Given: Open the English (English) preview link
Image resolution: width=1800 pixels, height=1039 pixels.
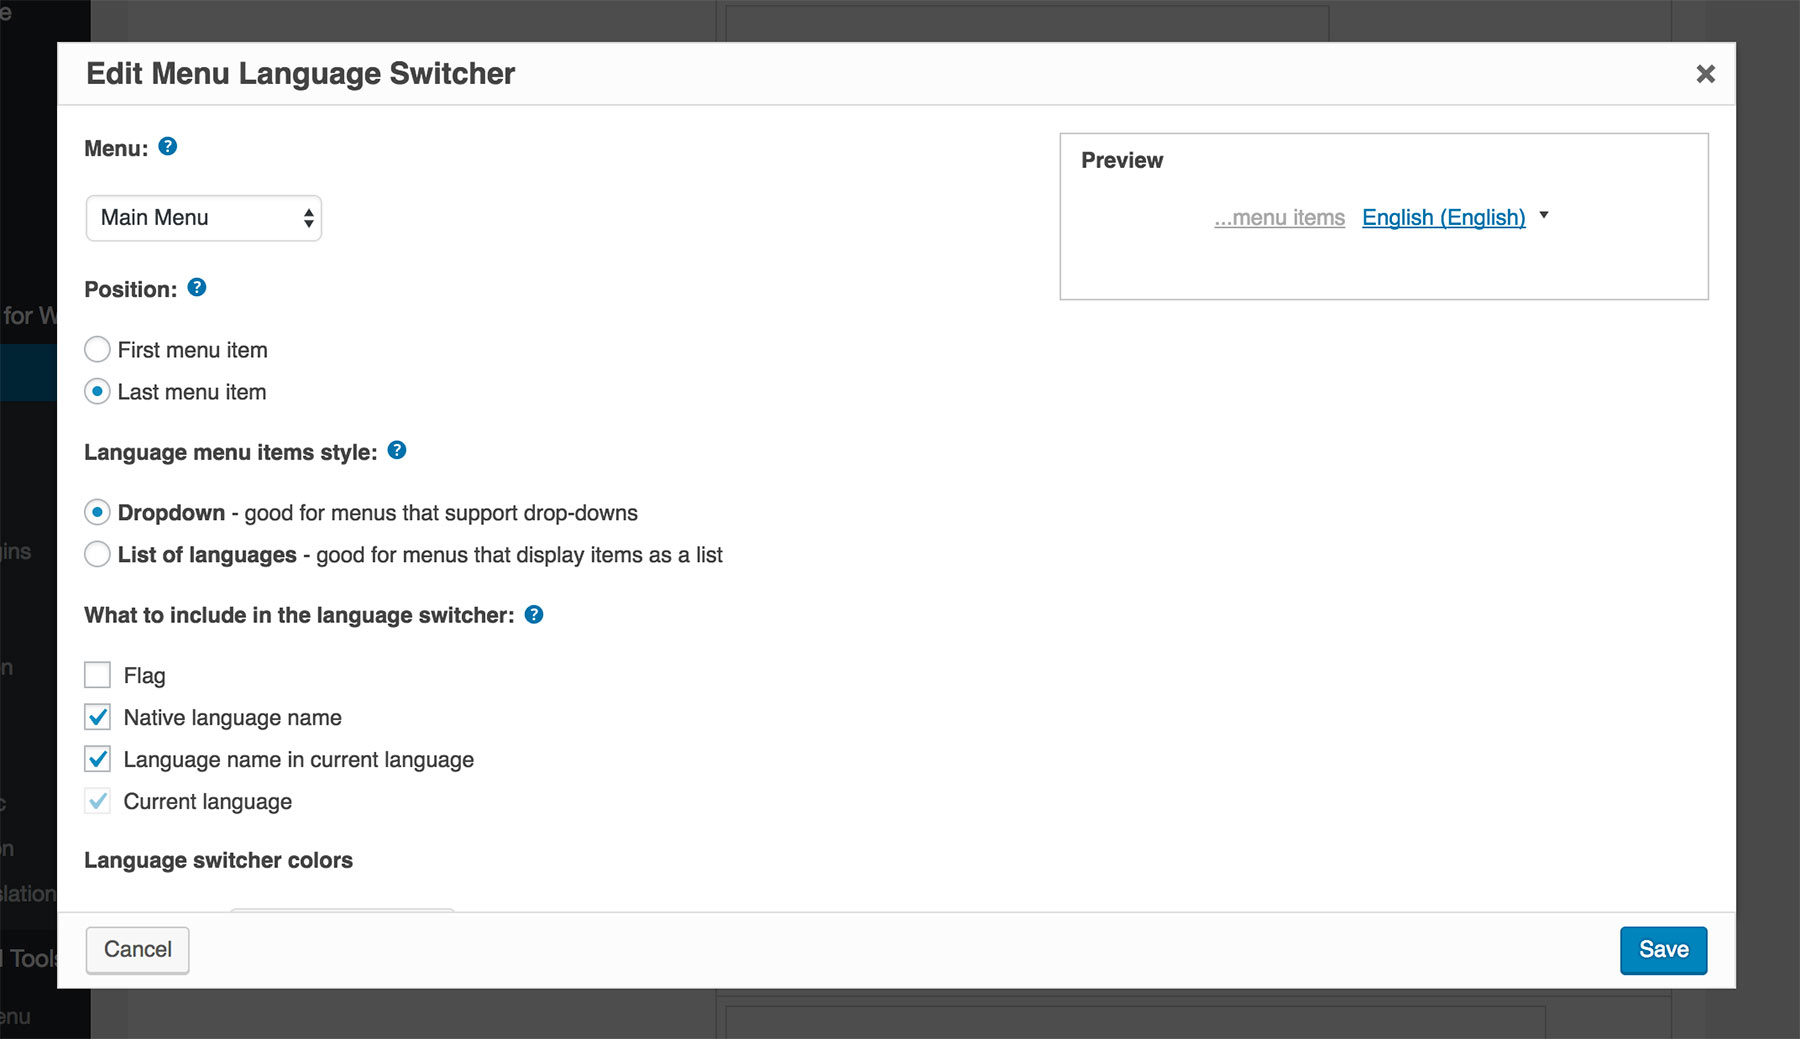Looking at the screenshot, I should 1443,217.
